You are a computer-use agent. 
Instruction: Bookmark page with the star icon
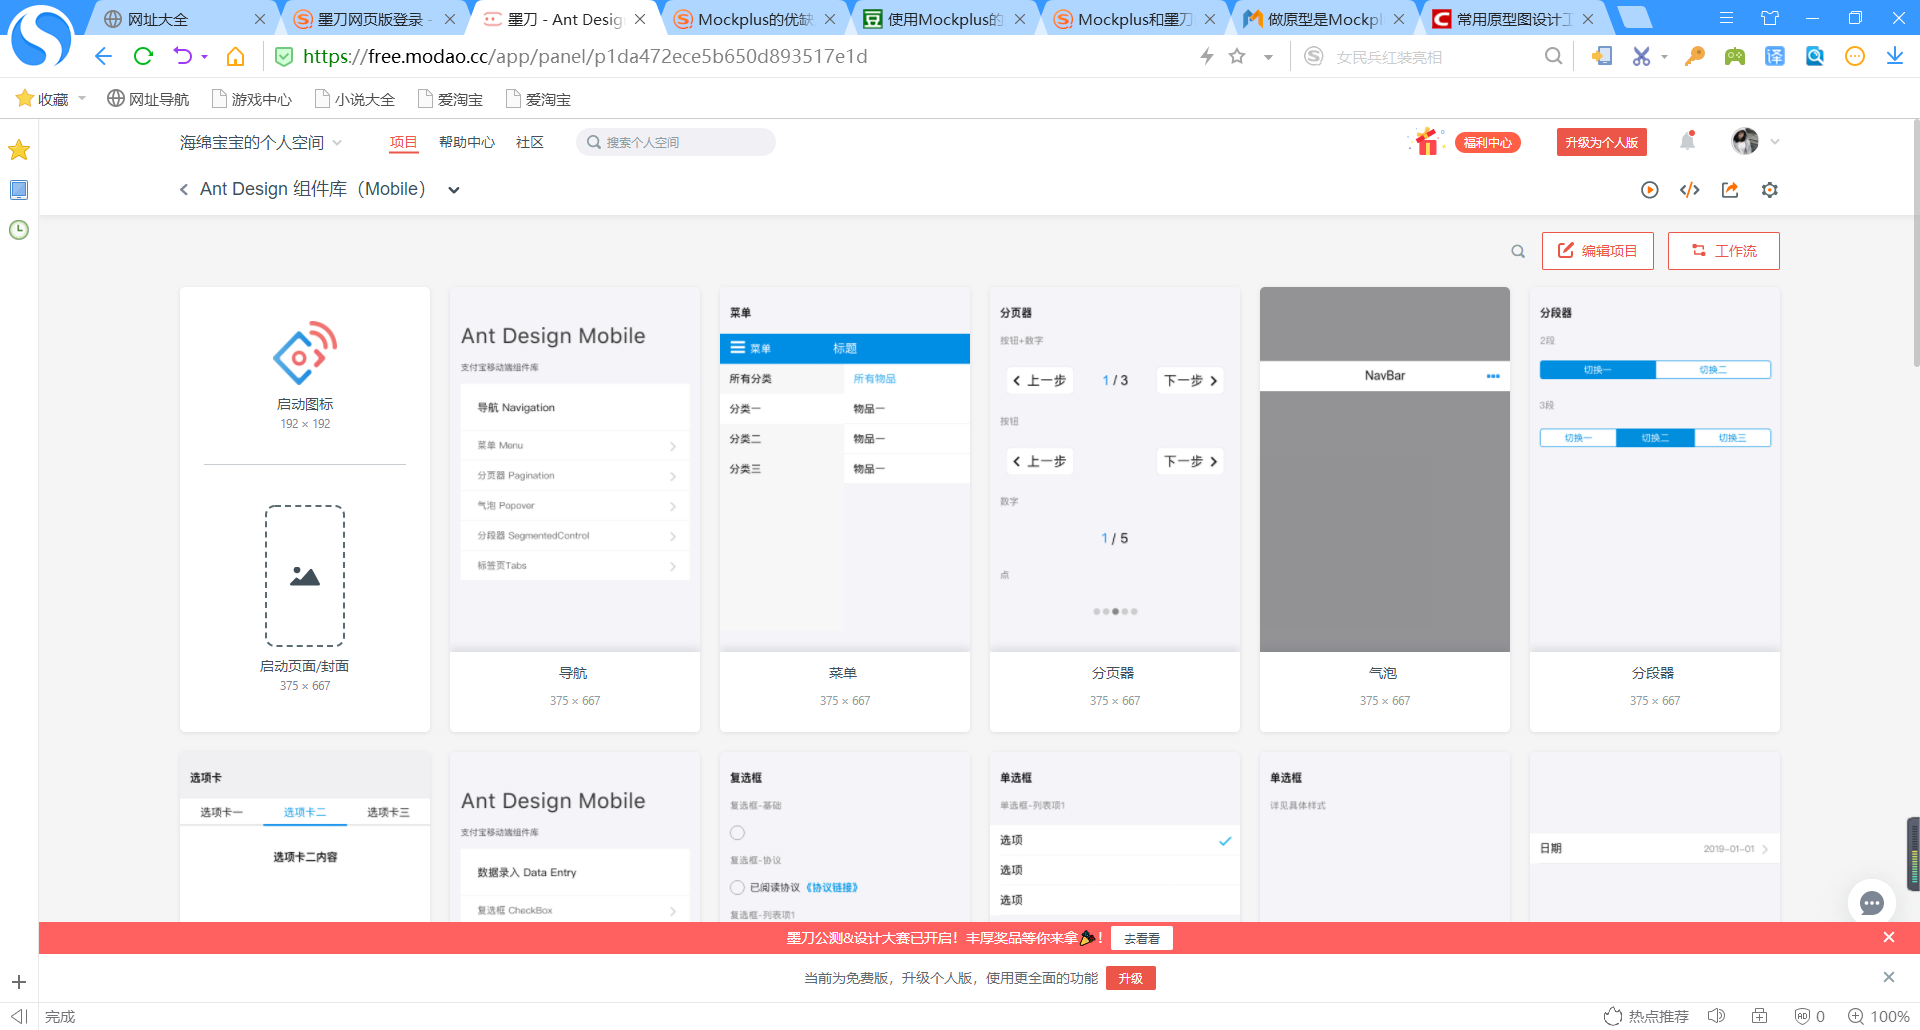1237,56
